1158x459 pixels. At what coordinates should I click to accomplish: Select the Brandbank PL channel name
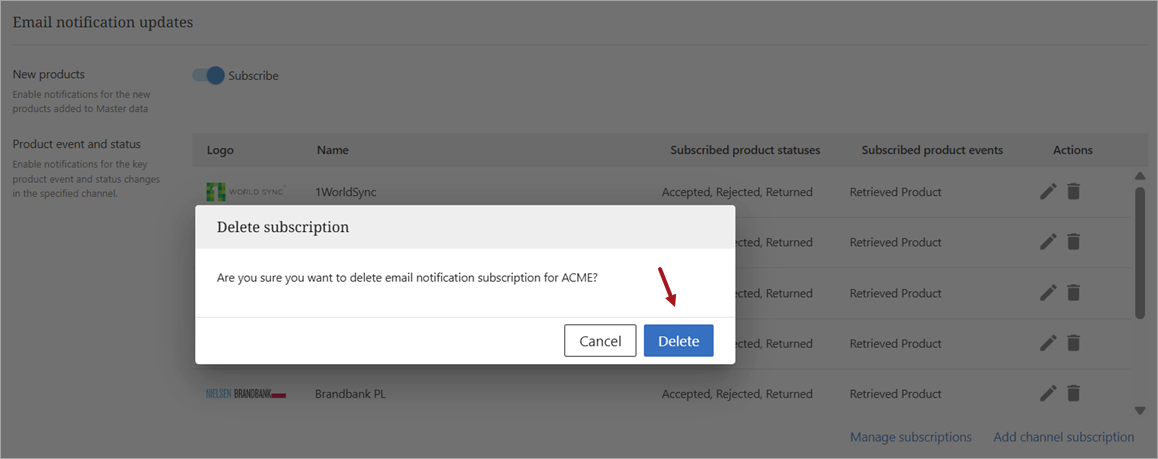click(350, 394)
